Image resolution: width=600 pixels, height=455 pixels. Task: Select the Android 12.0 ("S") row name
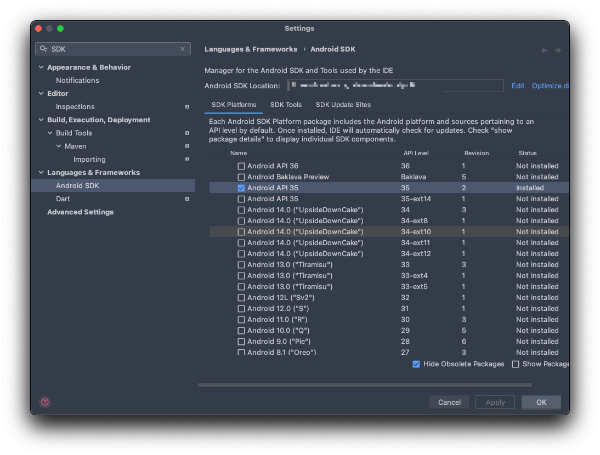click(x=278, y=309)
